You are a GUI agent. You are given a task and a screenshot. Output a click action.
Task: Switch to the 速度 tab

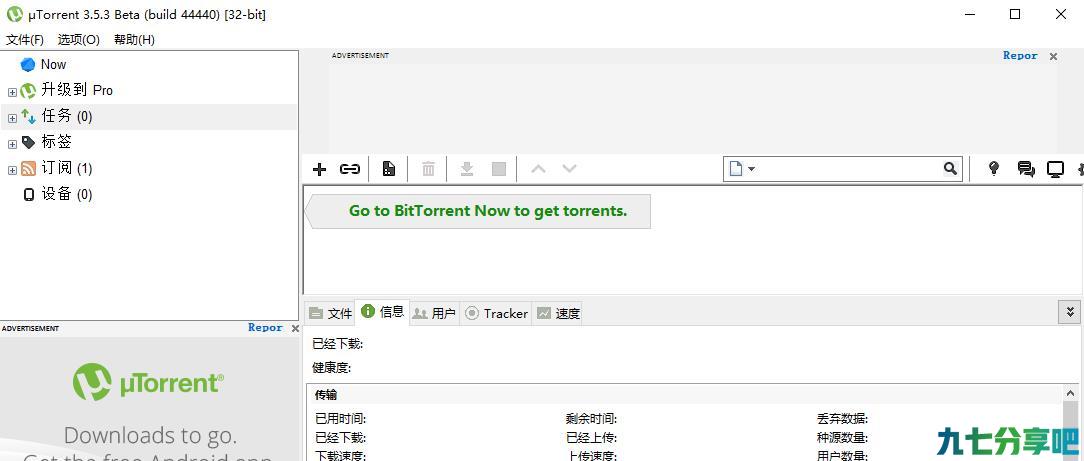[x=558, y=313]
